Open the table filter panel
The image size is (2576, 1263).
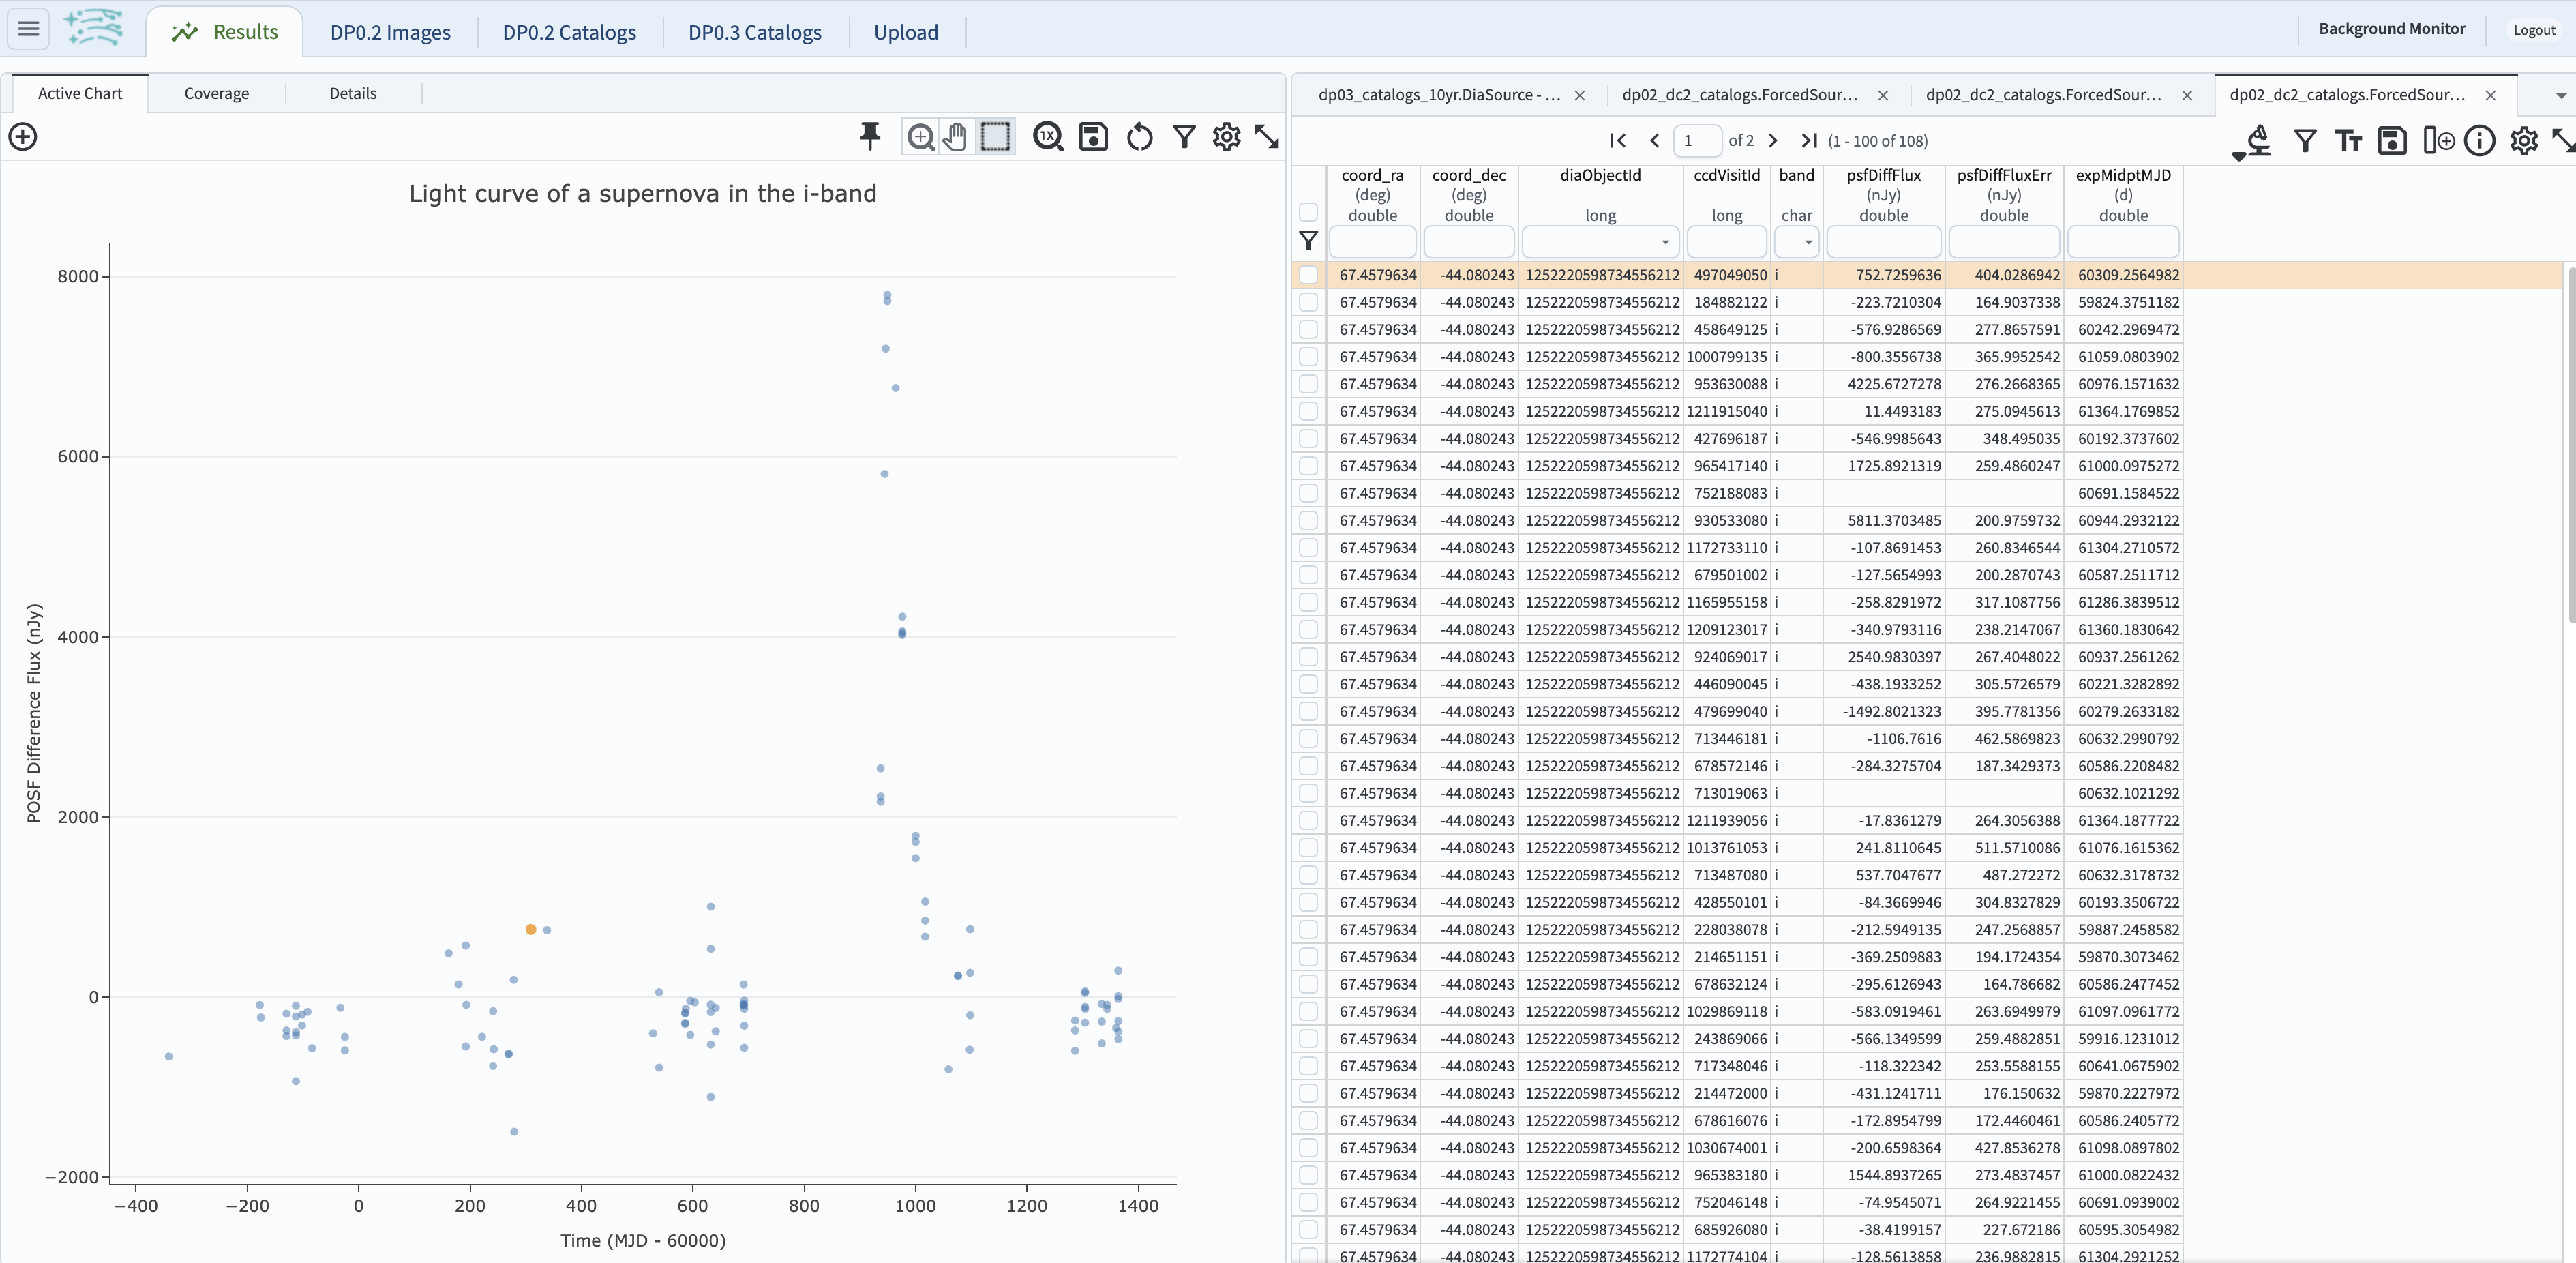point(2305,141)
